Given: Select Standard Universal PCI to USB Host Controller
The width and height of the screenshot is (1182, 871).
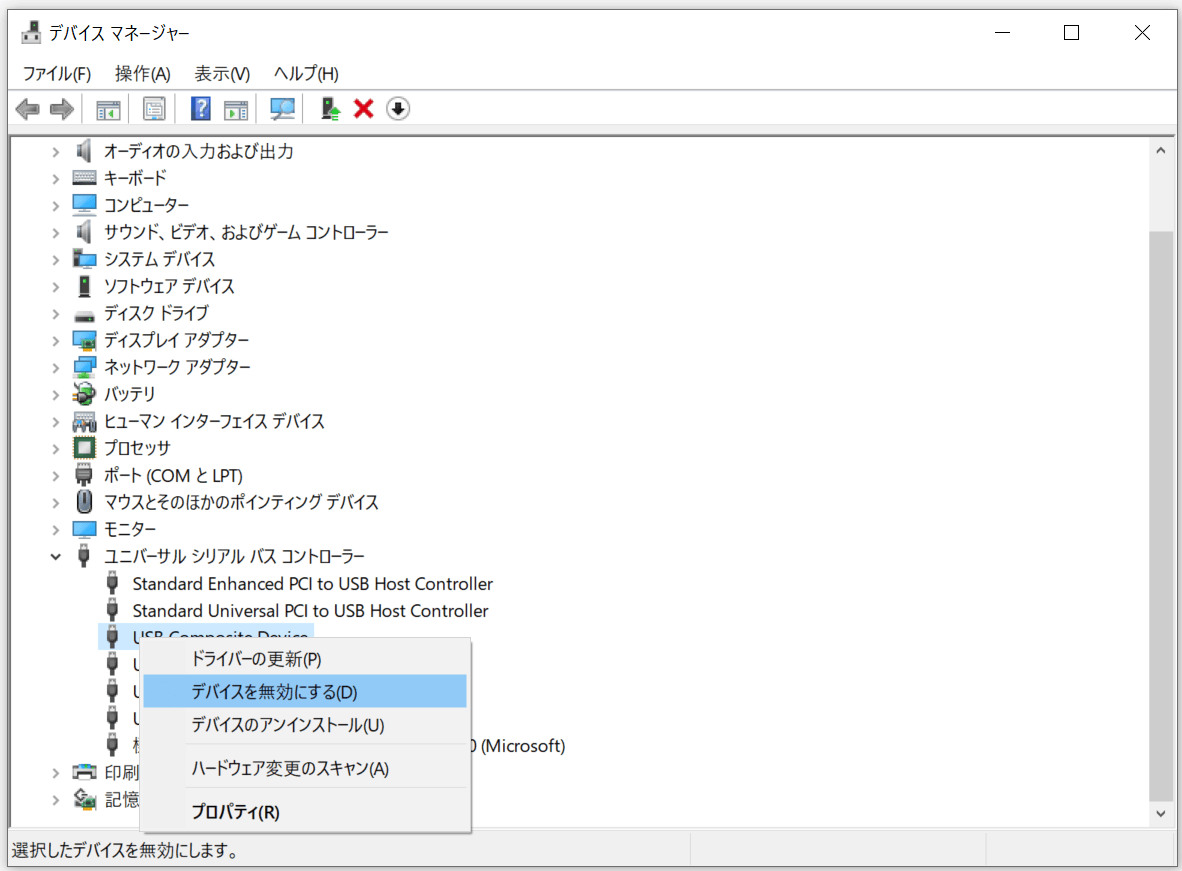Looking at the screenshot, I should coord(311,611).
